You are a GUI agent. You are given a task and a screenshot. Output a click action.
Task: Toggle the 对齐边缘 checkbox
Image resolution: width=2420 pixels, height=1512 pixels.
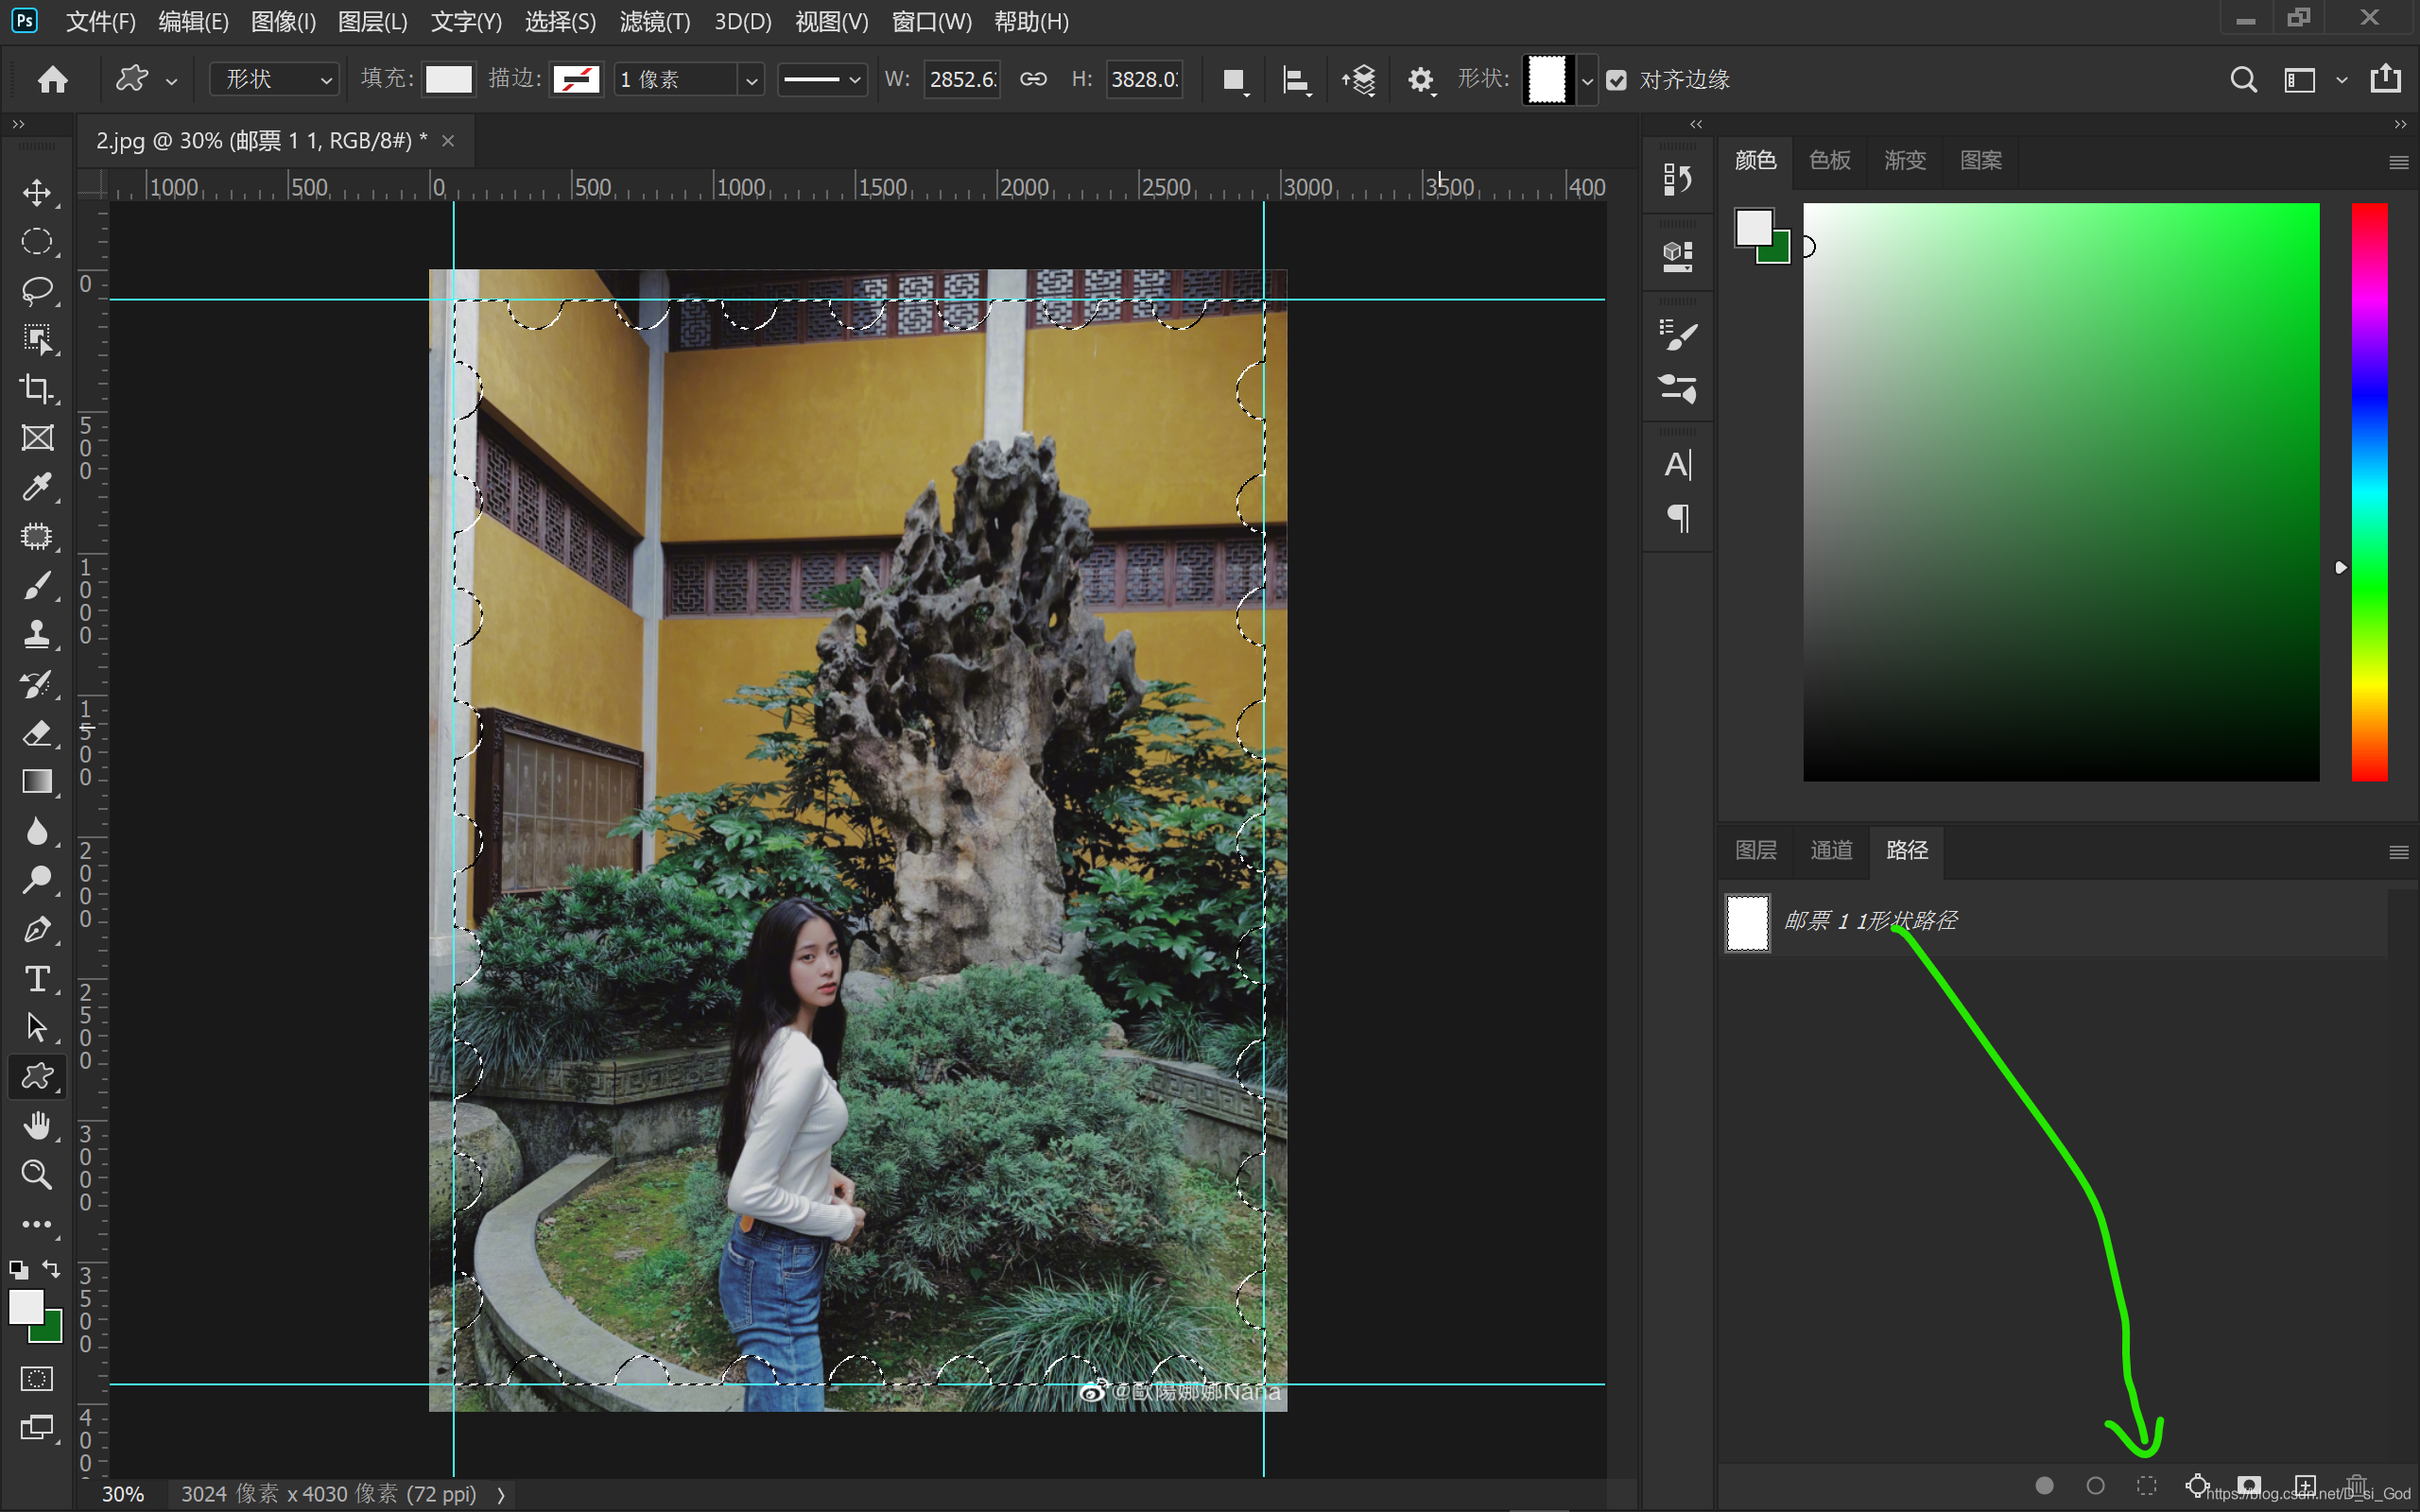[1616, 80]
